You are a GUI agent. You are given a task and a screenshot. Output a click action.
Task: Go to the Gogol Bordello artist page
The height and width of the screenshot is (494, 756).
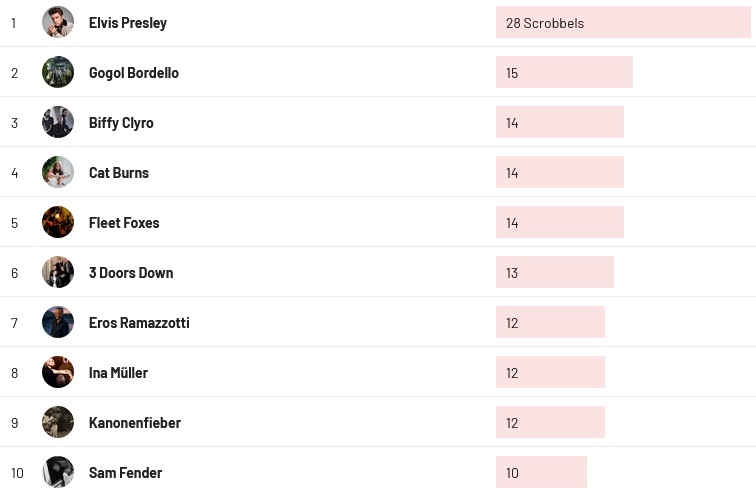point(134,73)
